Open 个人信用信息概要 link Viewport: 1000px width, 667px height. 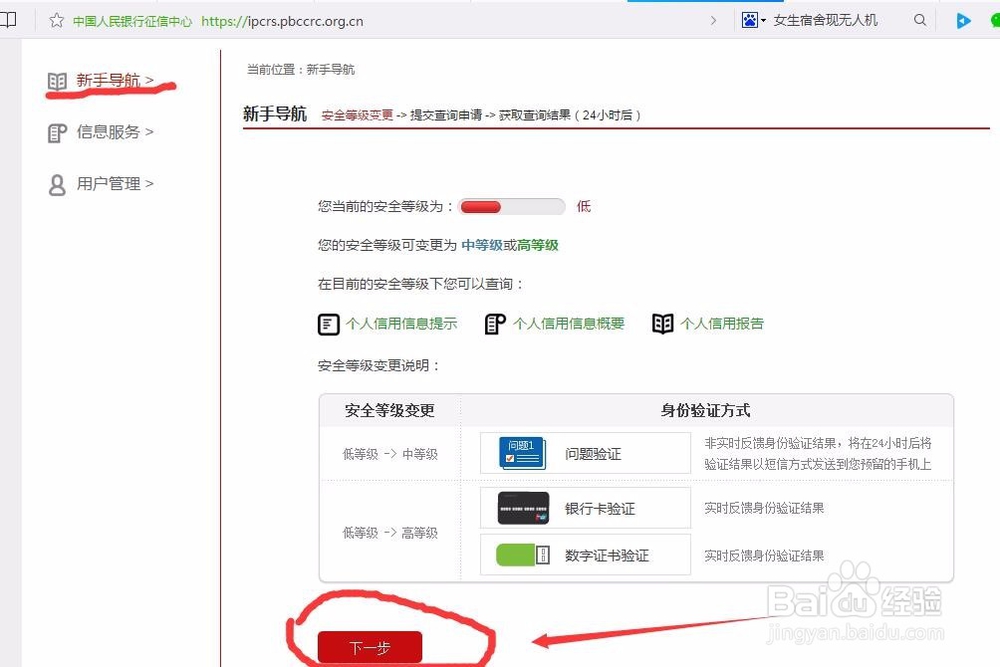569,324
